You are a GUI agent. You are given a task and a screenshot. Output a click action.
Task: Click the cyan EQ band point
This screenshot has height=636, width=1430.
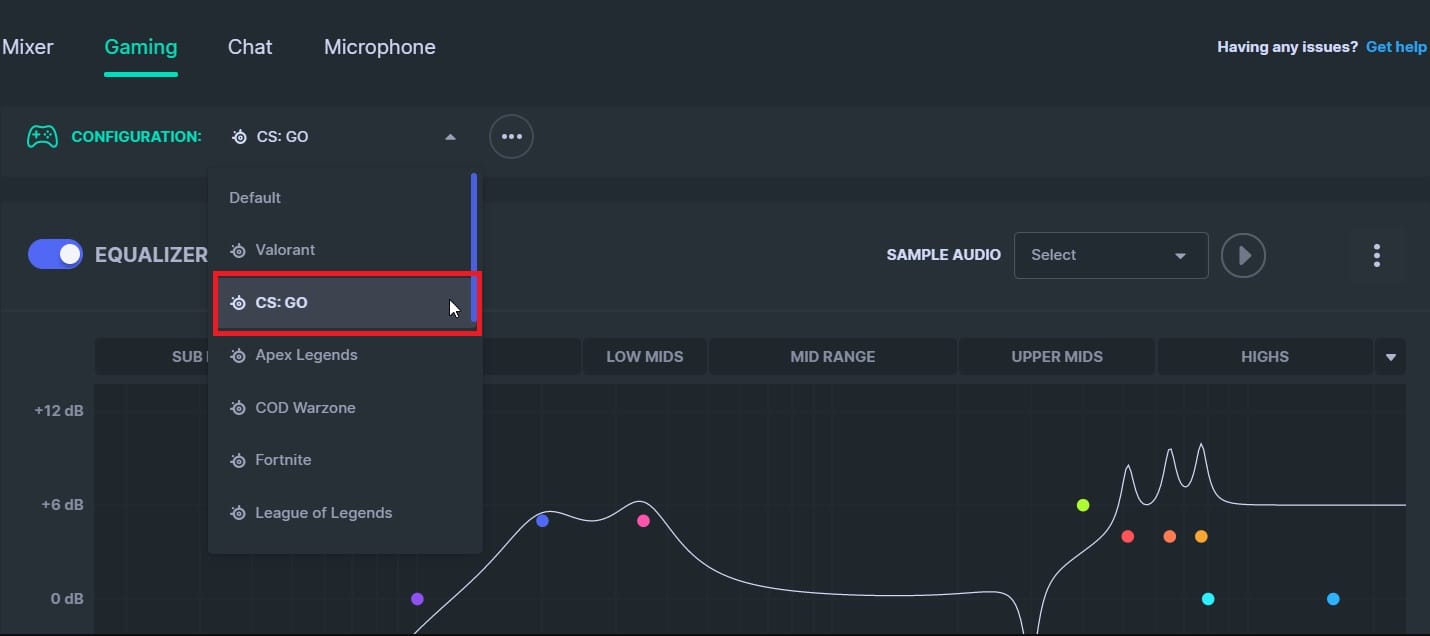click(1208, 599)
